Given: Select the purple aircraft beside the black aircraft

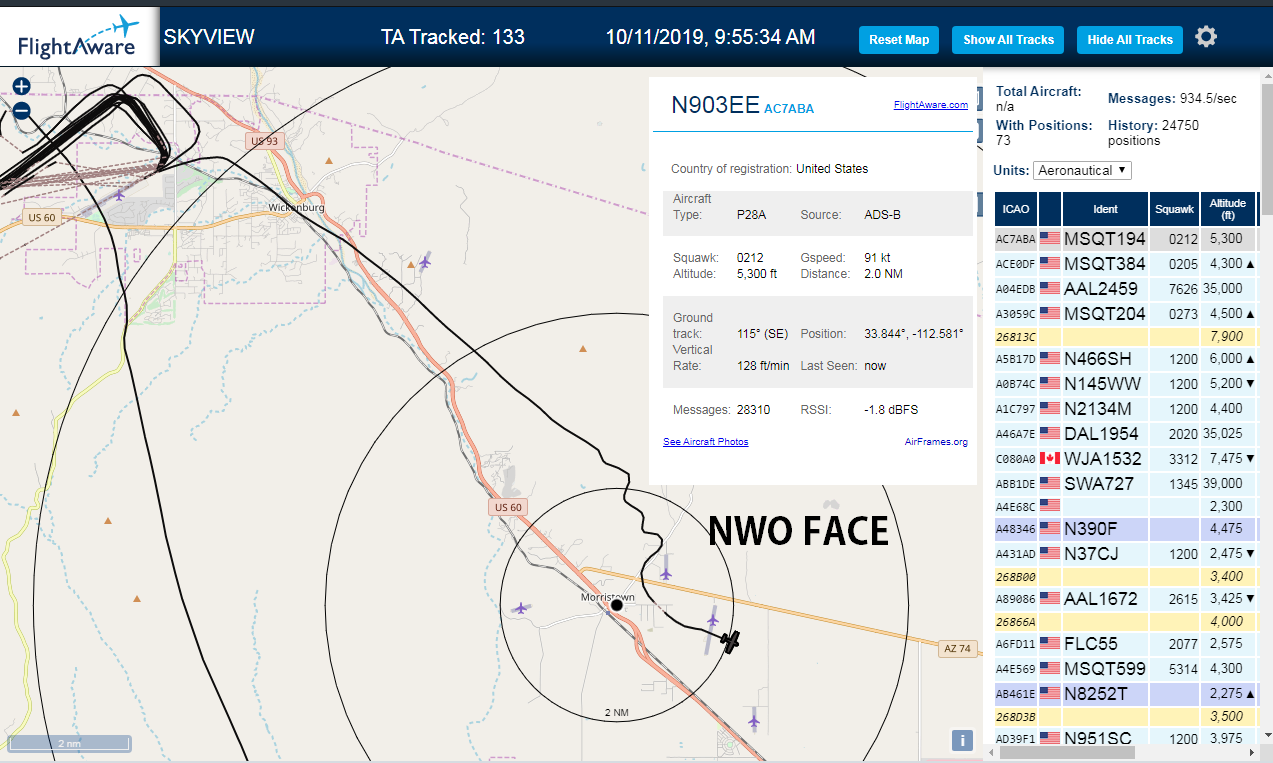Looking at the screenshot, I should pyautogui.click(x=712, y=621).
